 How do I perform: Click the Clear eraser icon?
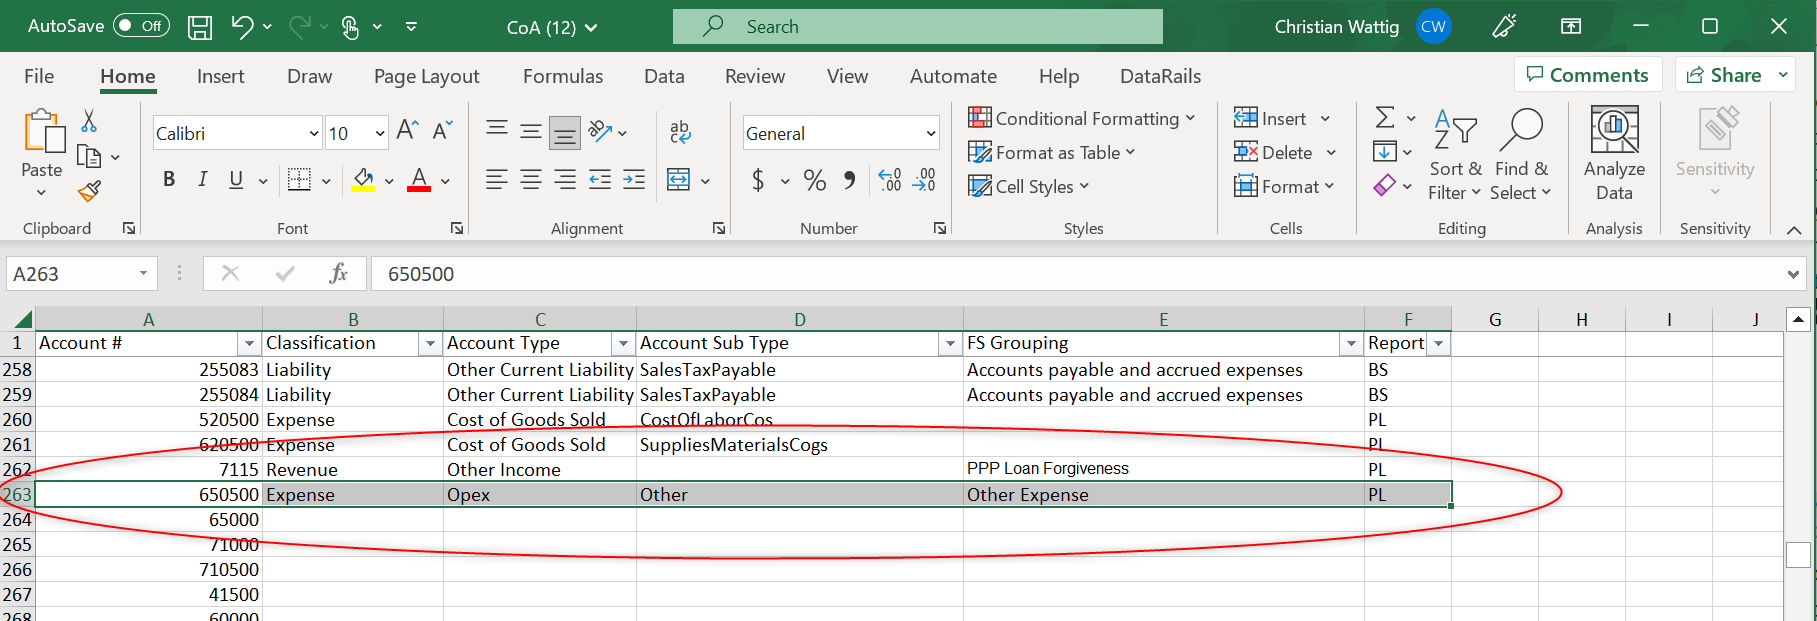click(x=1385, y=185)
